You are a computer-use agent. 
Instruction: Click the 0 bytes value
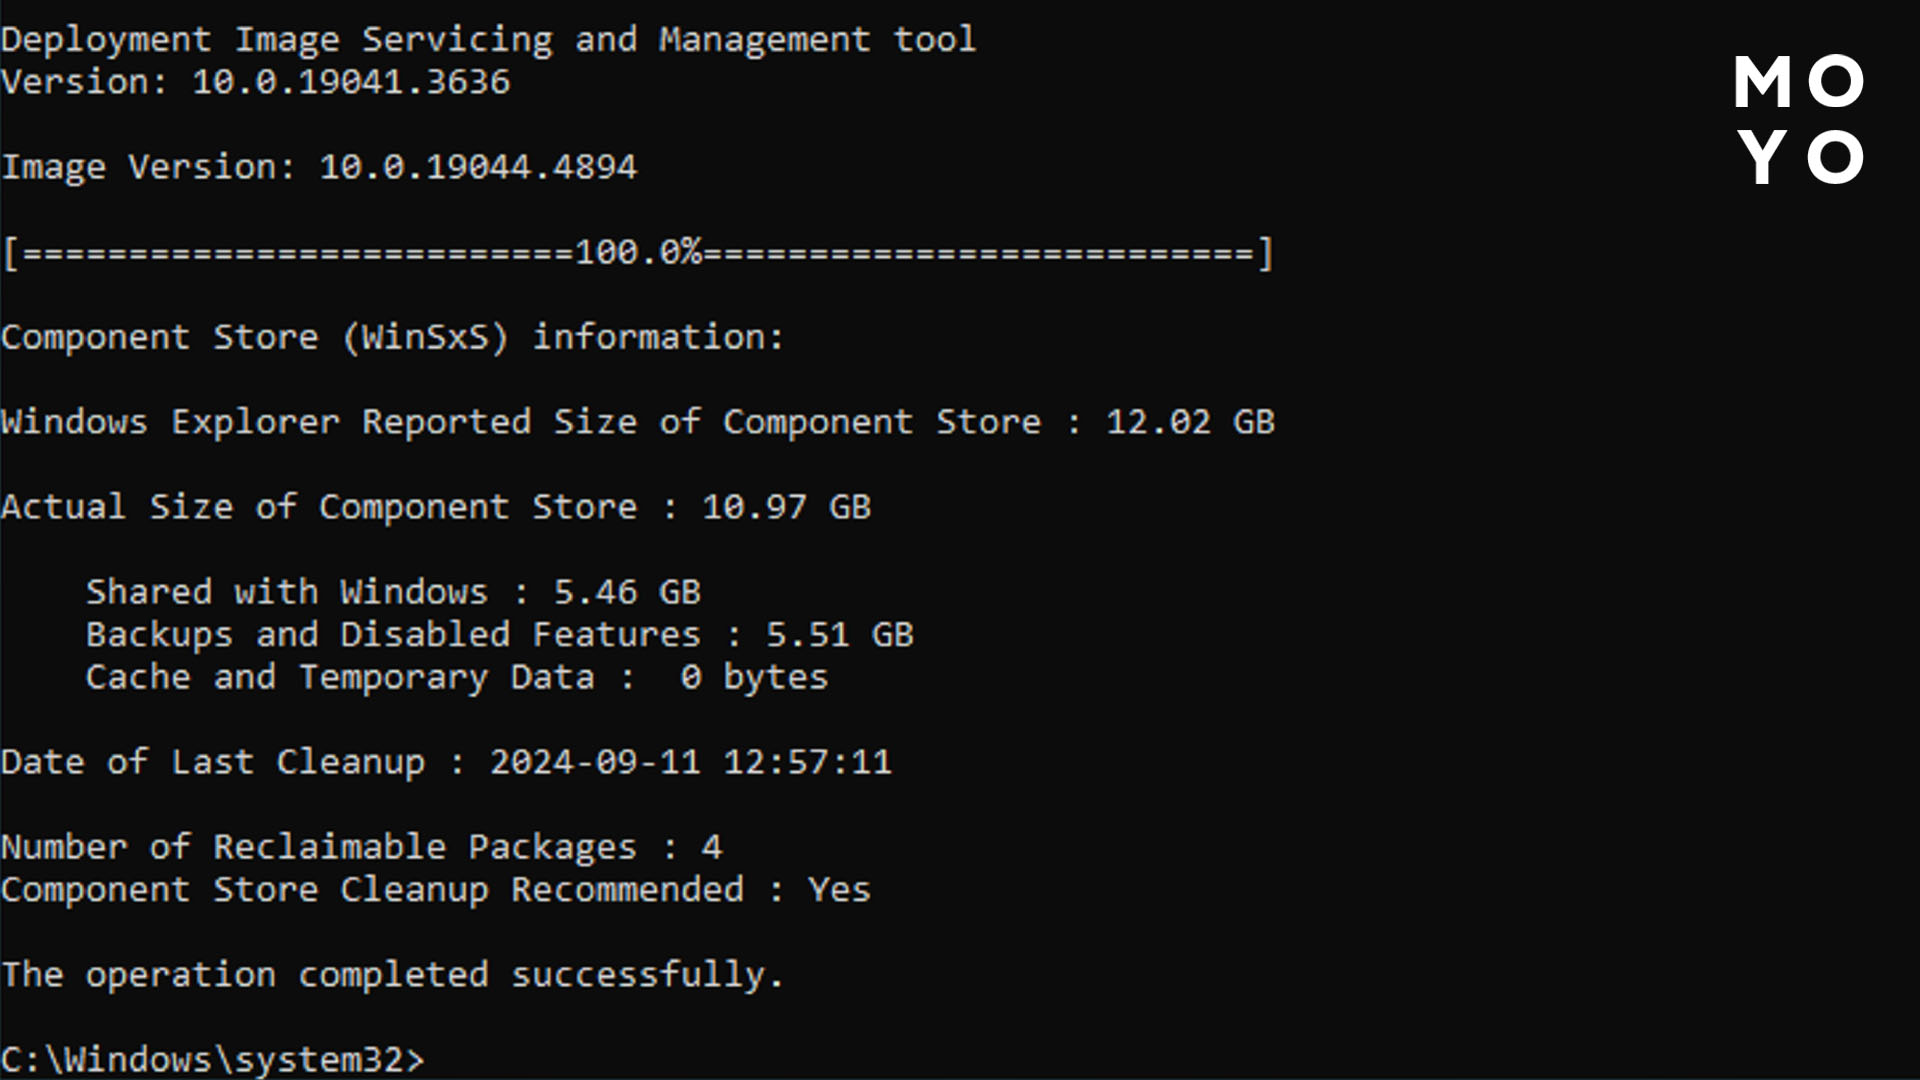754,678
